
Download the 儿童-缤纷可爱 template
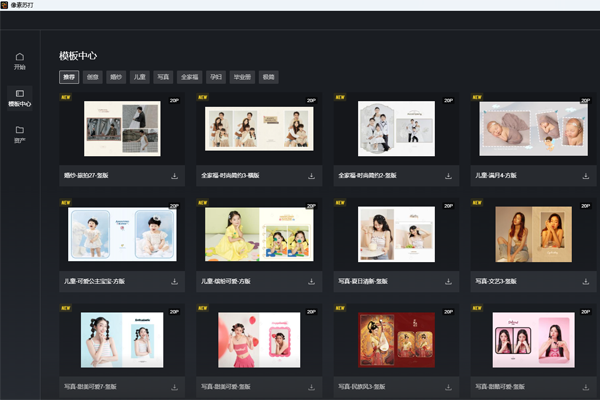point(312,281)
